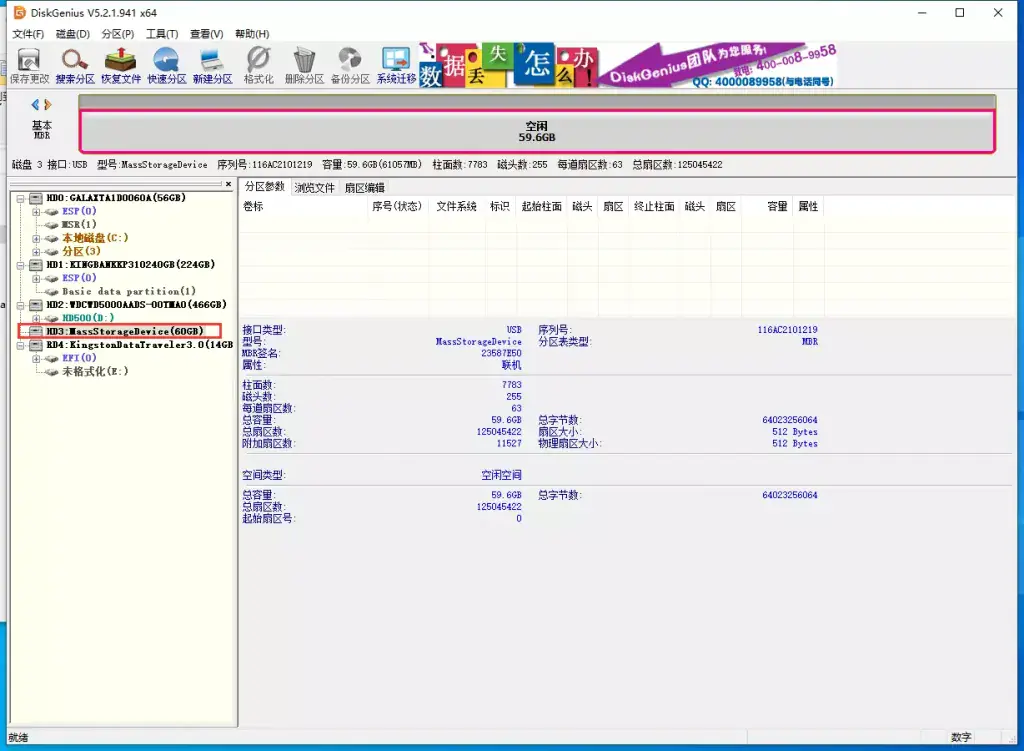Select 本地磁盘(C:) in the tree
1024x751 pixels.
pos(95,238)
